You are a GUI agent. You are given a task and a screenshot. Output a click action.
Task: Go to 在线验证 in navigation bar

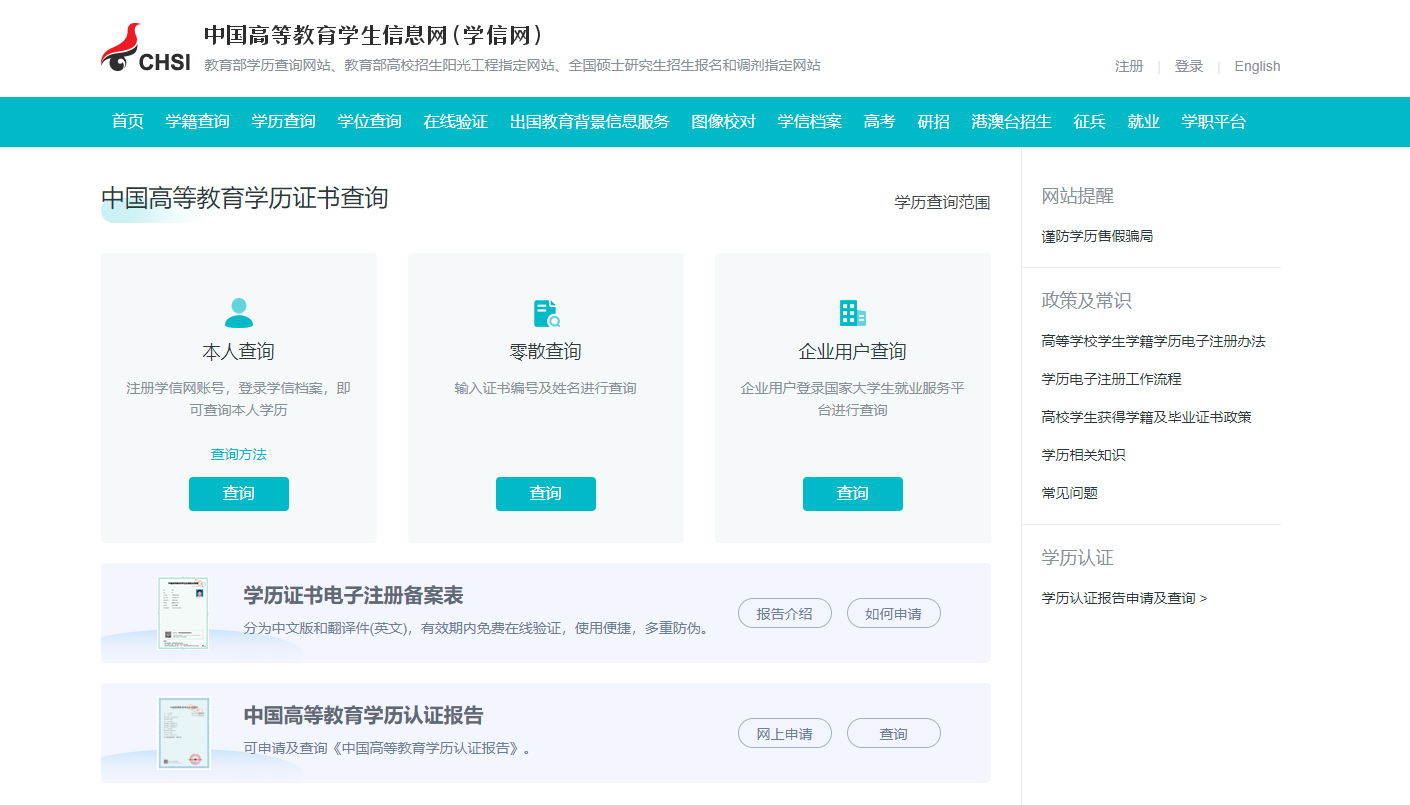[455, 122]
